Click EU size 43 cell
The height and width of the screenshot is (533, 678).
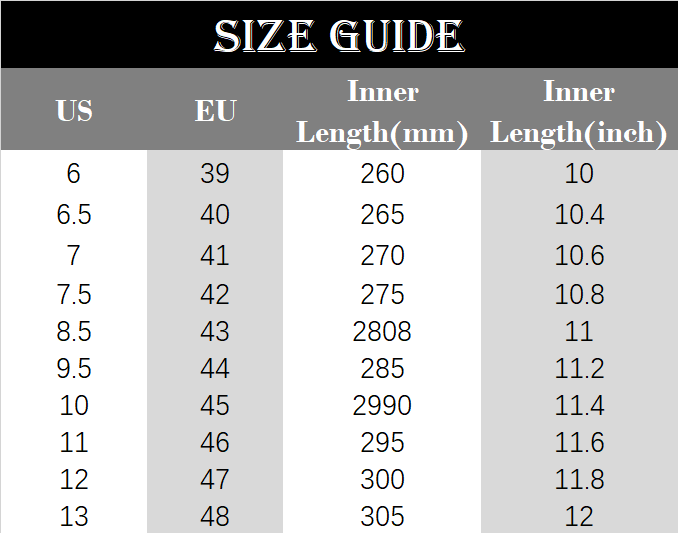pos(215,331)
